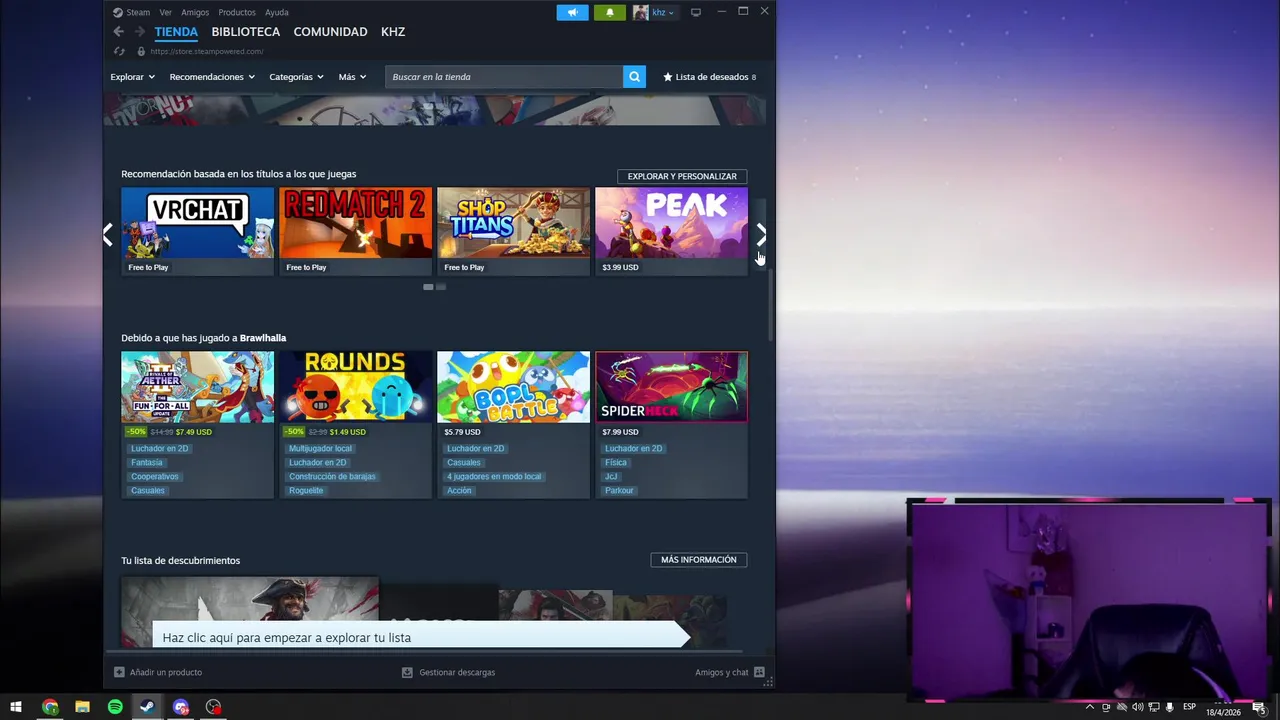1280x720 pixels.
Task: Open the Shop Titans game thumbnail
Action: tap(513, 223)
